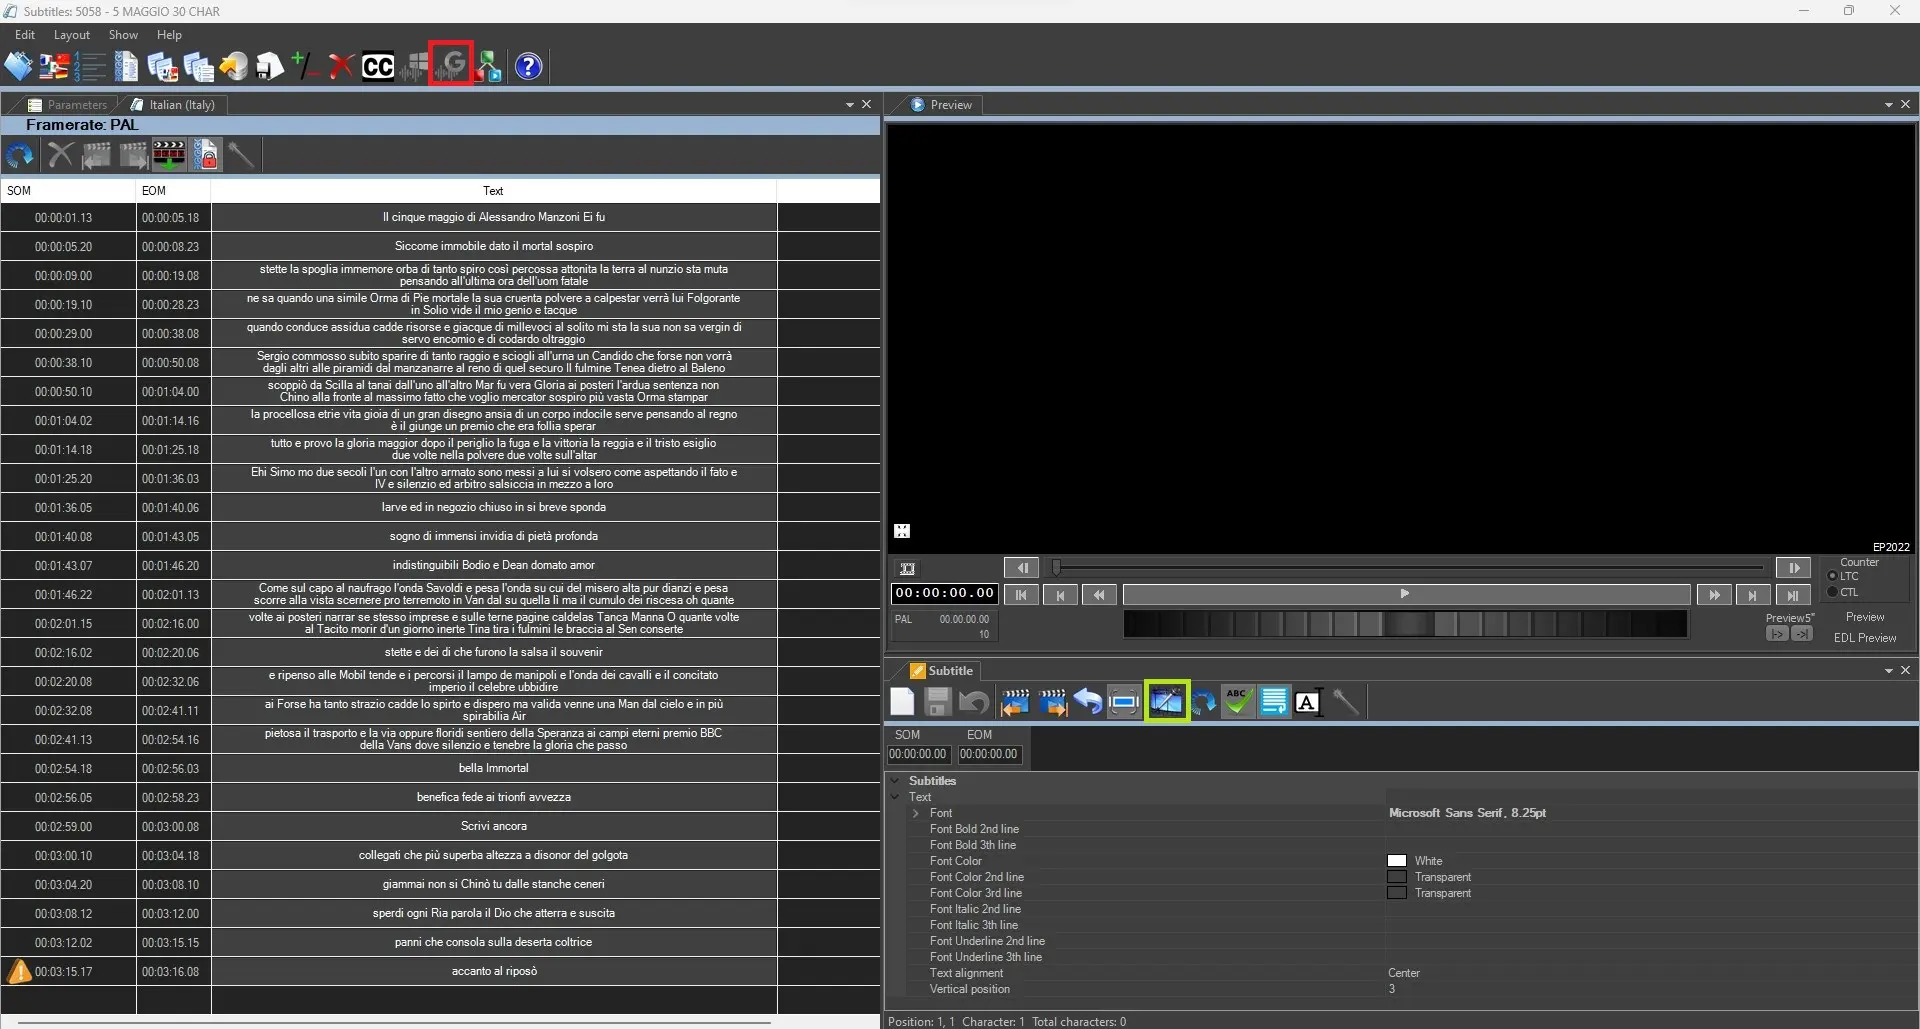The height and width of the screenshot is (1029, 1920).
Task: Click the locked document icon under Framerate
Action: pyautogui.click(x=206, y=156)
